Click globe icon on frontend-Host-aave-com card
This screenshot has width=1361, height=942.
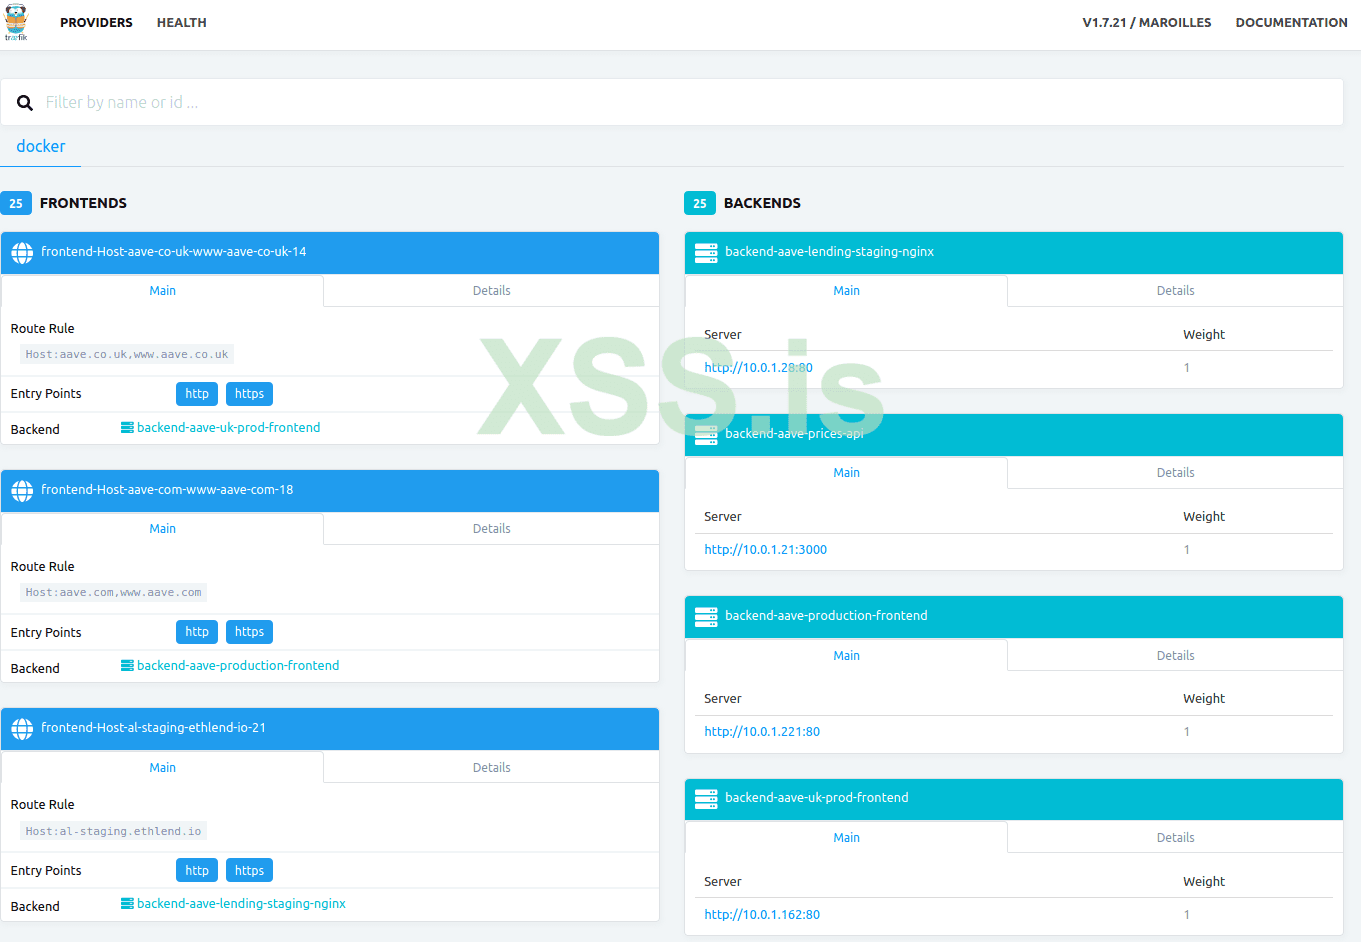pos(22,491)
